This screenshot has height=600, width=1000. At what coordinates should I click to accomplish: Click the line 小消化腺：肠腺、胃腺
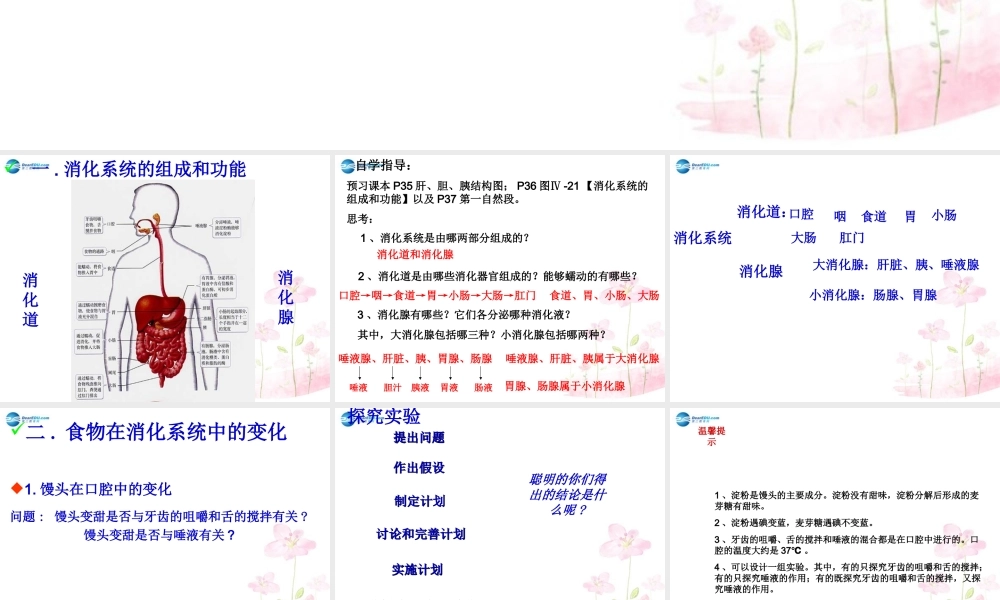(873, 295)
